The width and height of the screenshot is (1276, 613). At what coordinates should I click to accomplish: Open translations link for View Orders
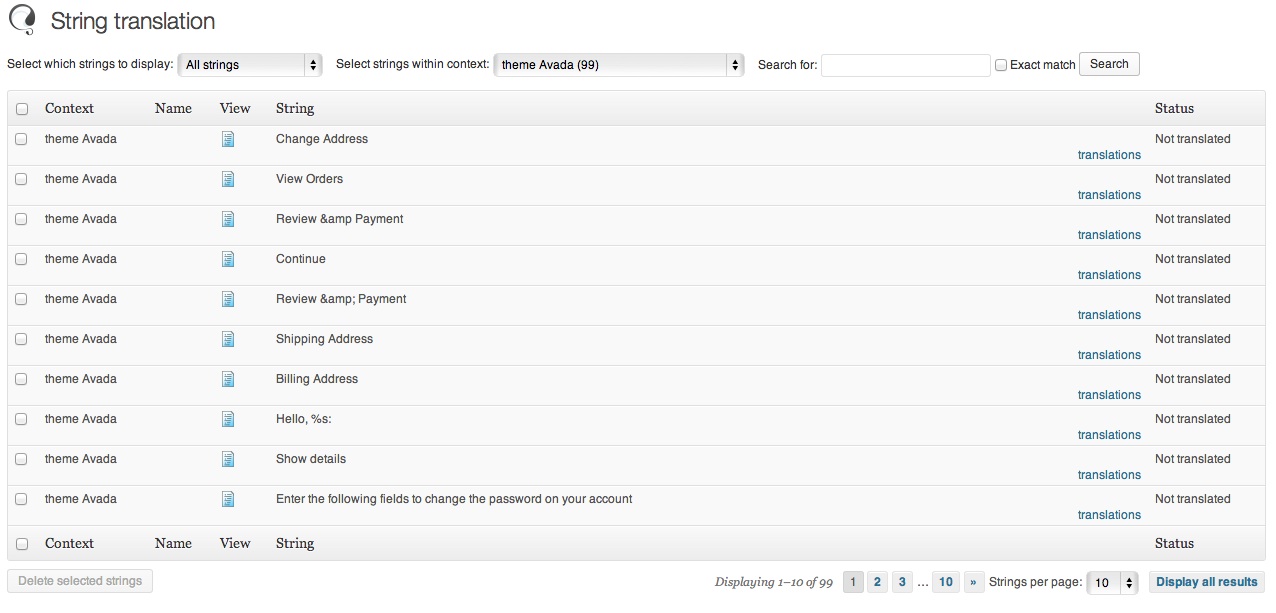(x=1109, y=195)
